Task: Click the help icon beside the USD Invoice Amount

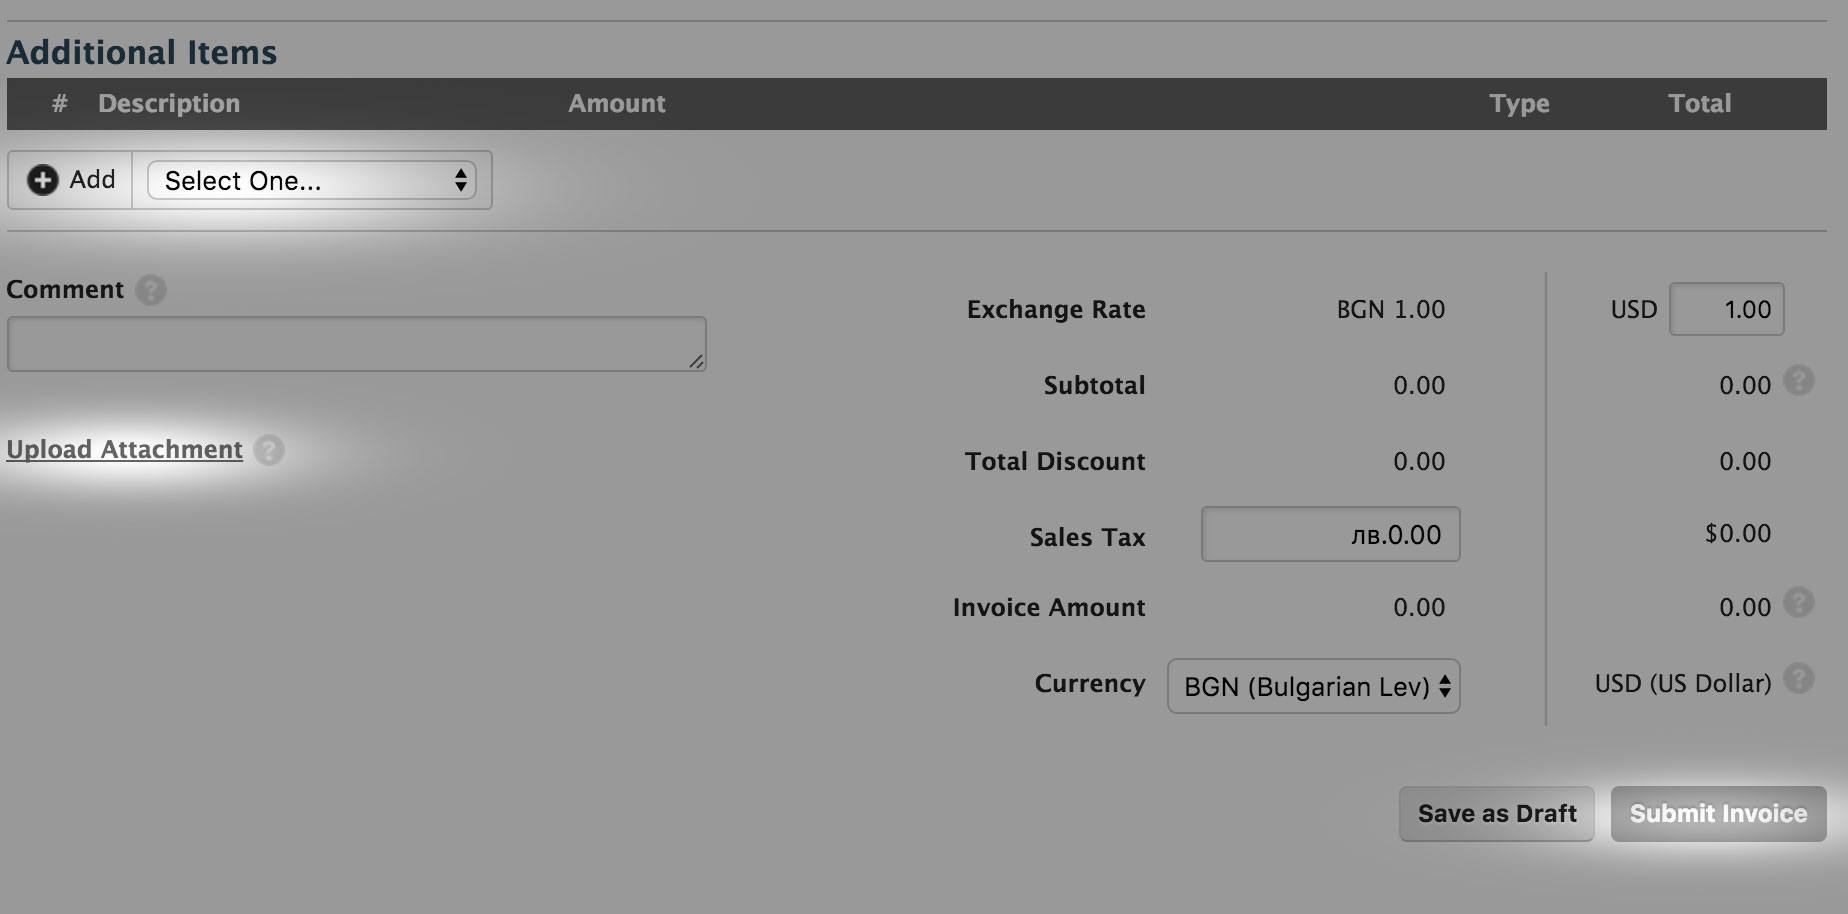Action: [x=1800, y=602]
